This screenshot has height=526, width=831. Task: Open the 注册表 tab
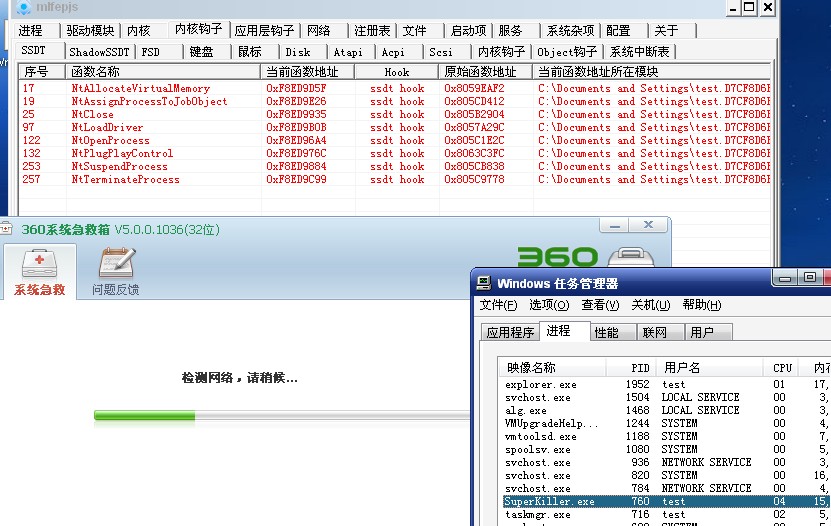click(373, 31)
